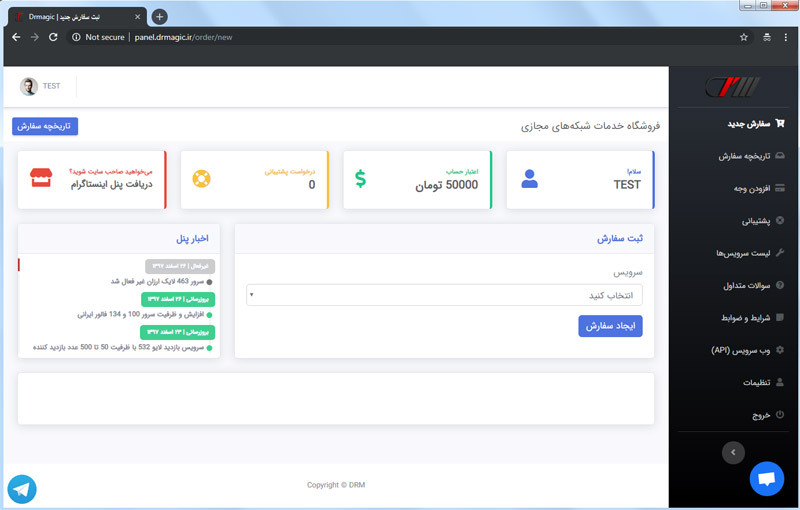Click the gray inactive news tag badge
The height and width of the screenshot is (510, 800).
coord(180,266)
